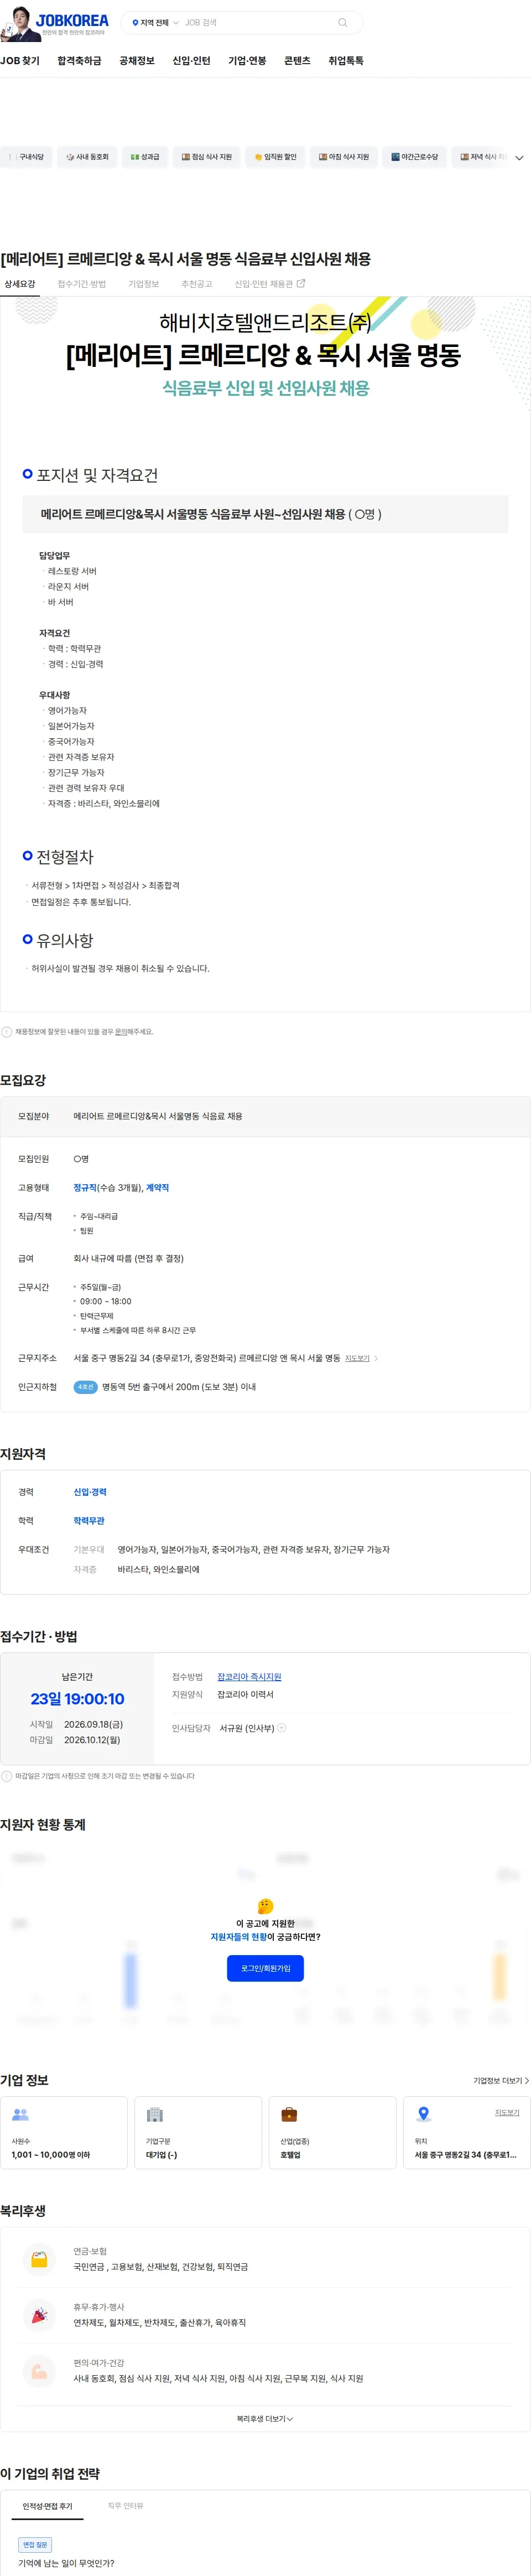Open the 기업·연봉 menu
Viewport: 531px width, 2576px height.
click(x=247, y=61)
